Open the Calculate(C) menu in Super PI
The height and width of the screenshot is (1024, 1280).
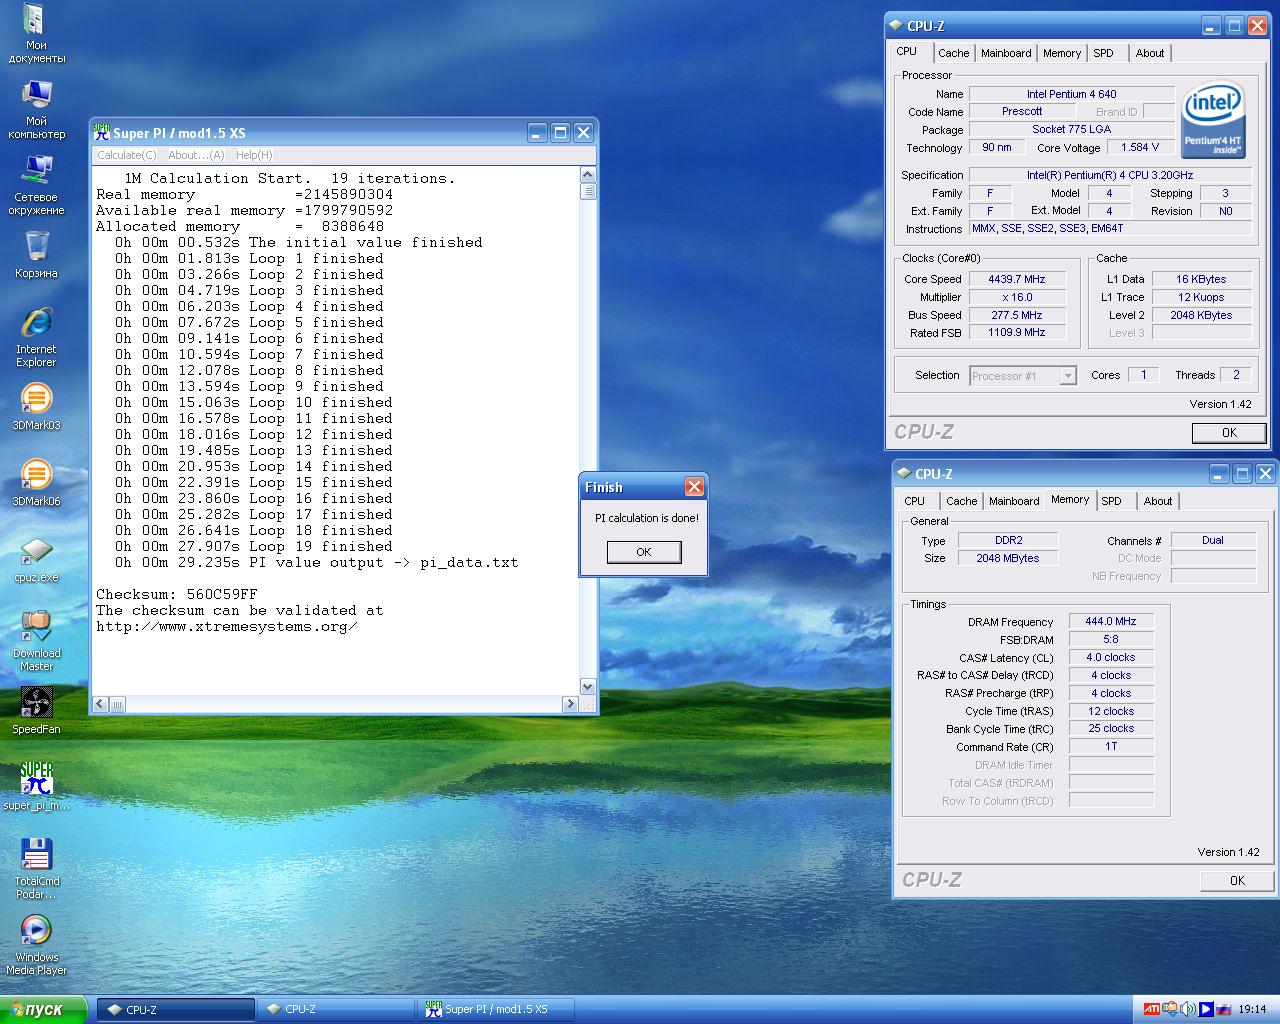pyautogui.click(x=126, y=155)
